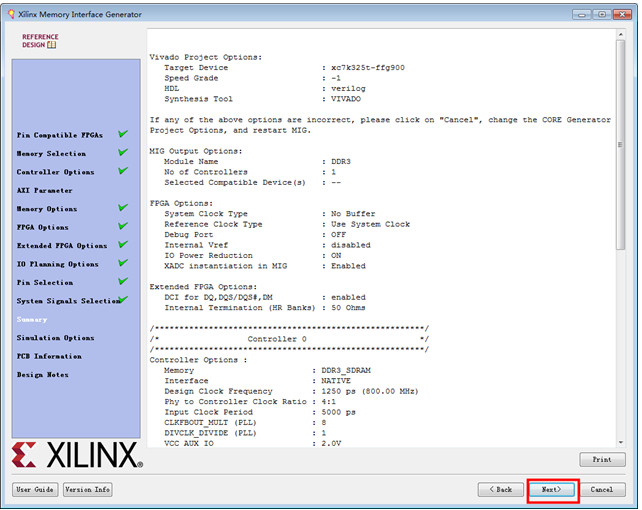This screenshot has width=642, height=510.
Task: Select System Signals Selection step
Action: [68, 301]
